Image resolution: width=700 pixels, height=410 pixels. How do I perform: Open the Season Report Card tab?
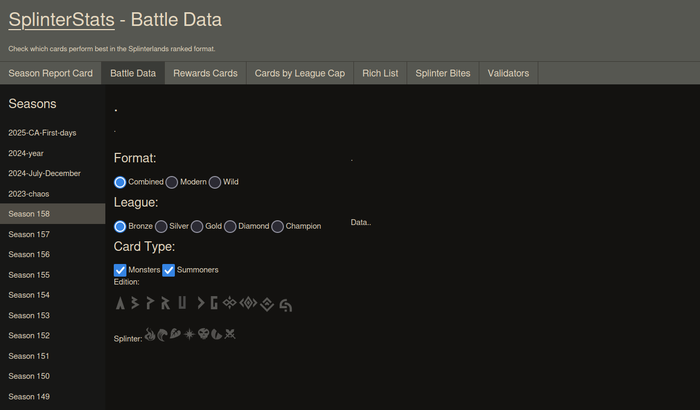(50, 73)
